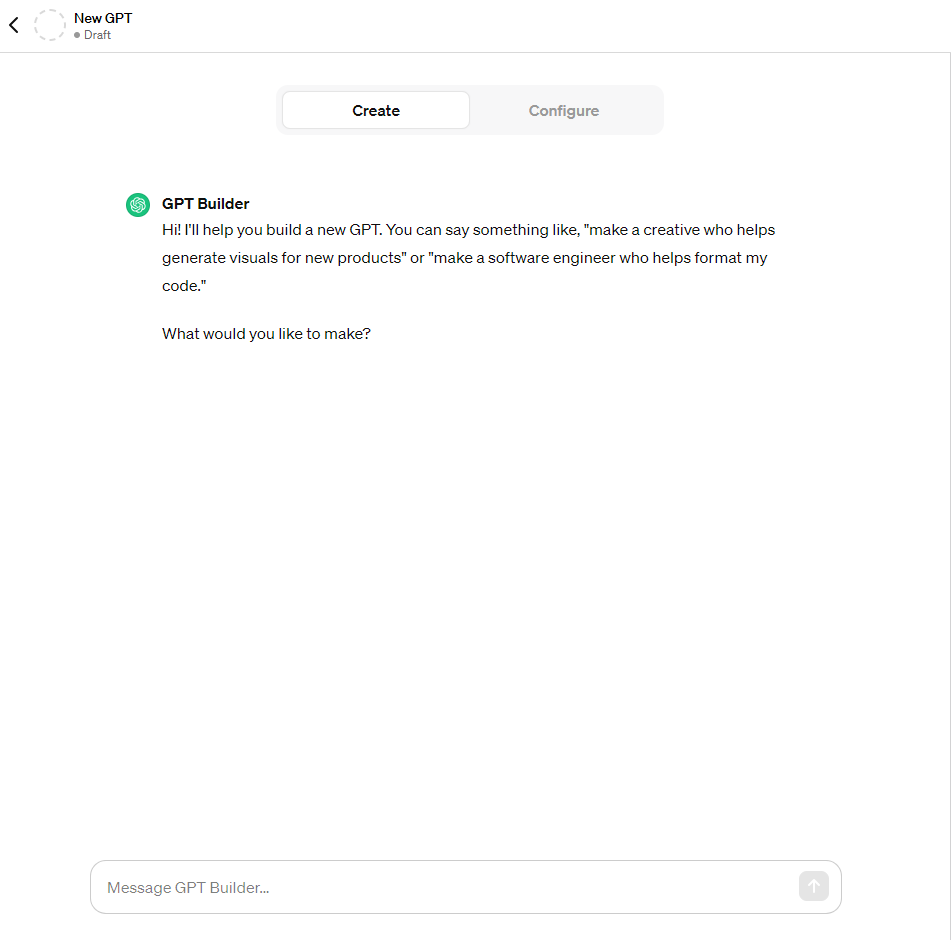
Task: Click the GPT Builder sender name
Action: [x=206, y=204]
